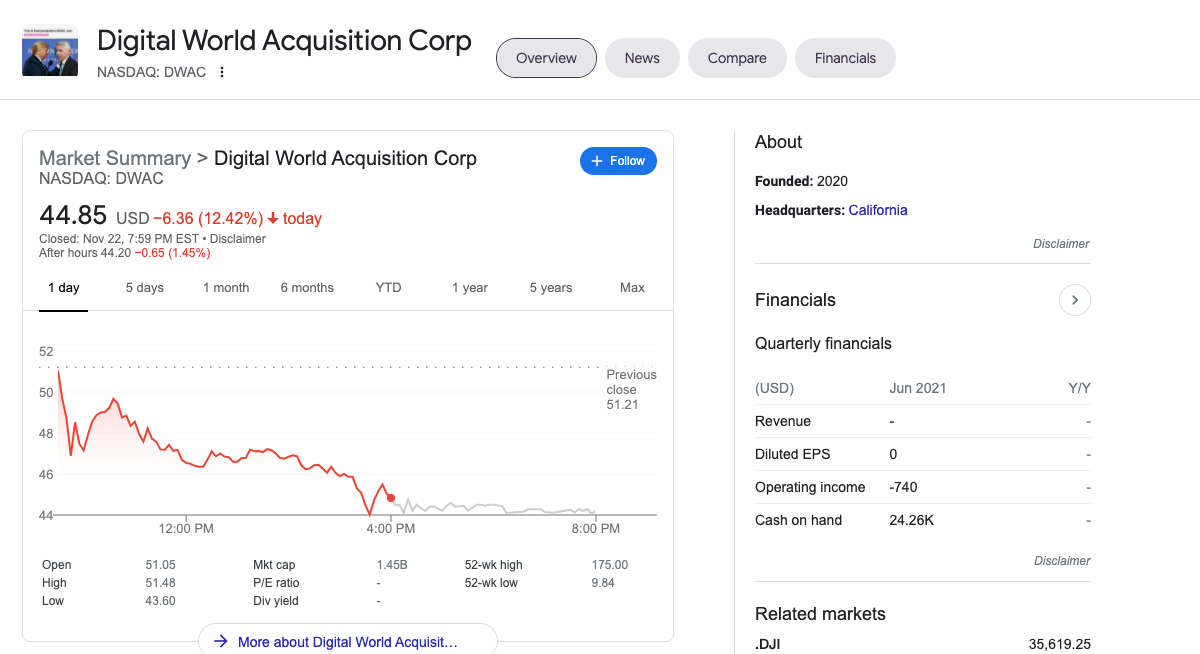Click the Jun 2021 column header
This screenshot has height=654, width=1200.
pos(917,388)
